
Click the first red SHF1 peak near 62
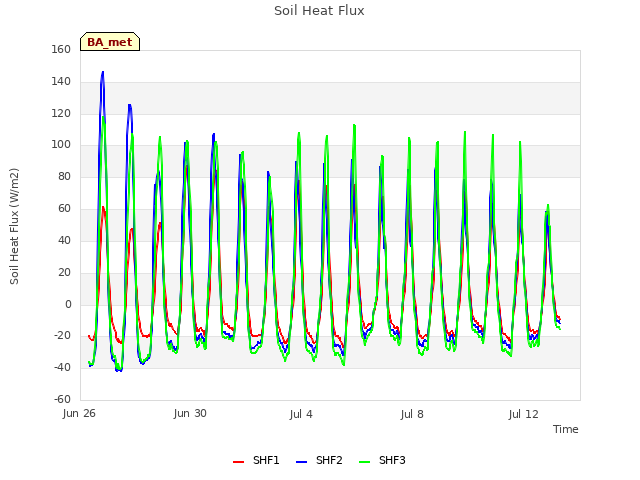[103, 207]
